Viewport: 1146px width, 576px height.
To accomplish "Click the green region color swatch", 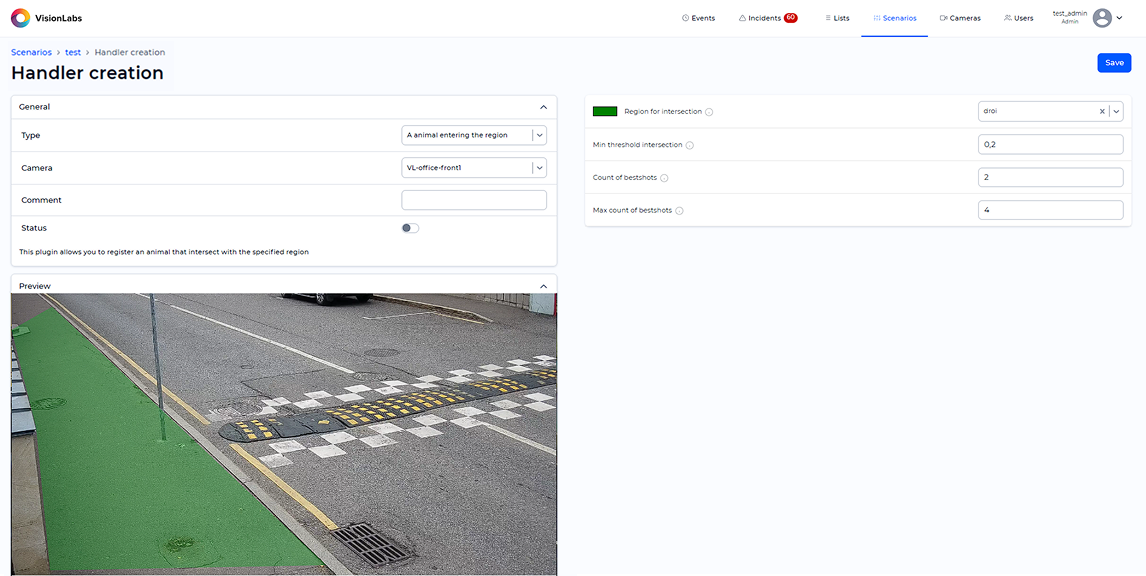I will click(605, 112).
